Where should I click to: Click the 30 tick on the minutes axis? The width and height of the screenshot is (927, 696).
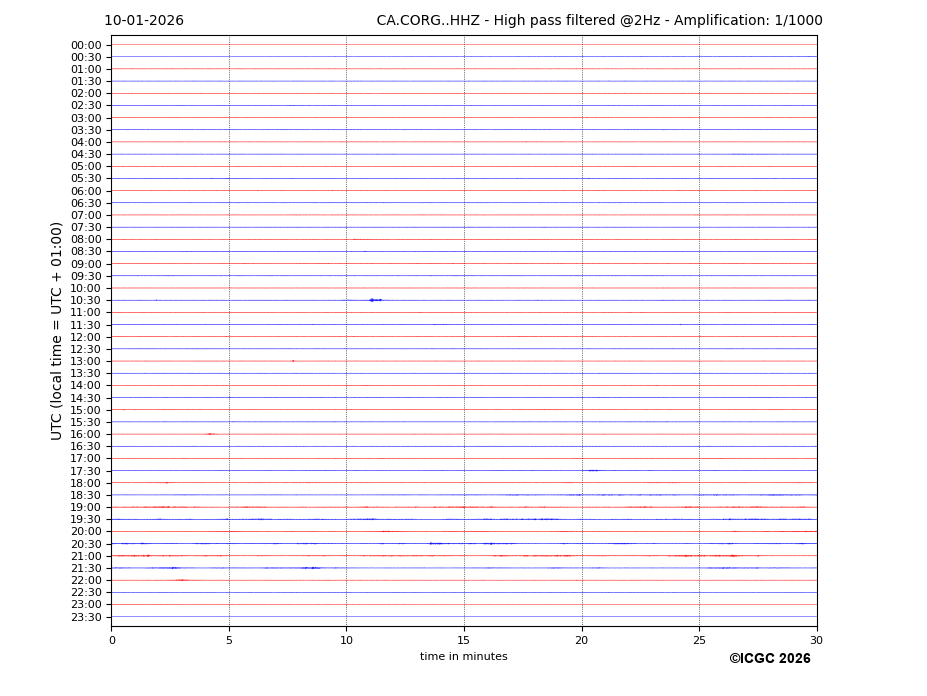816,641
